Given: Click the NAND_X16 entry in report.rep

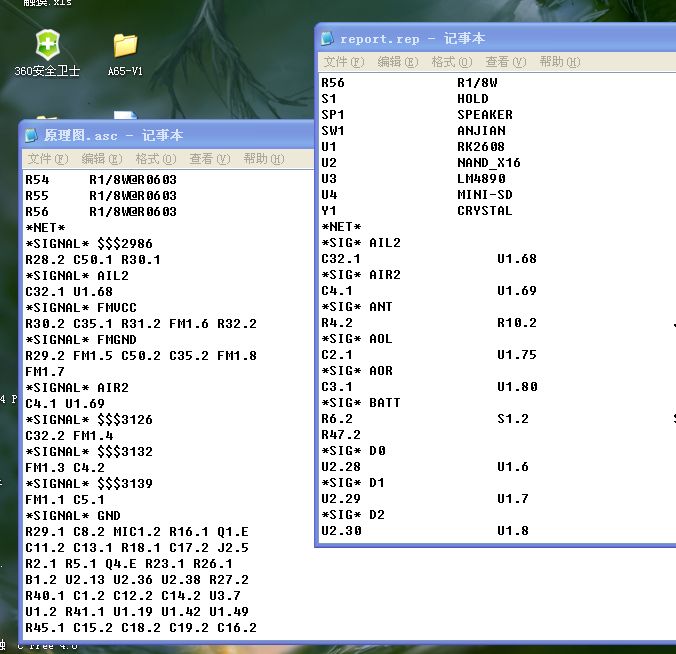Looking at the screenshot, I should [x=489, y=163].
